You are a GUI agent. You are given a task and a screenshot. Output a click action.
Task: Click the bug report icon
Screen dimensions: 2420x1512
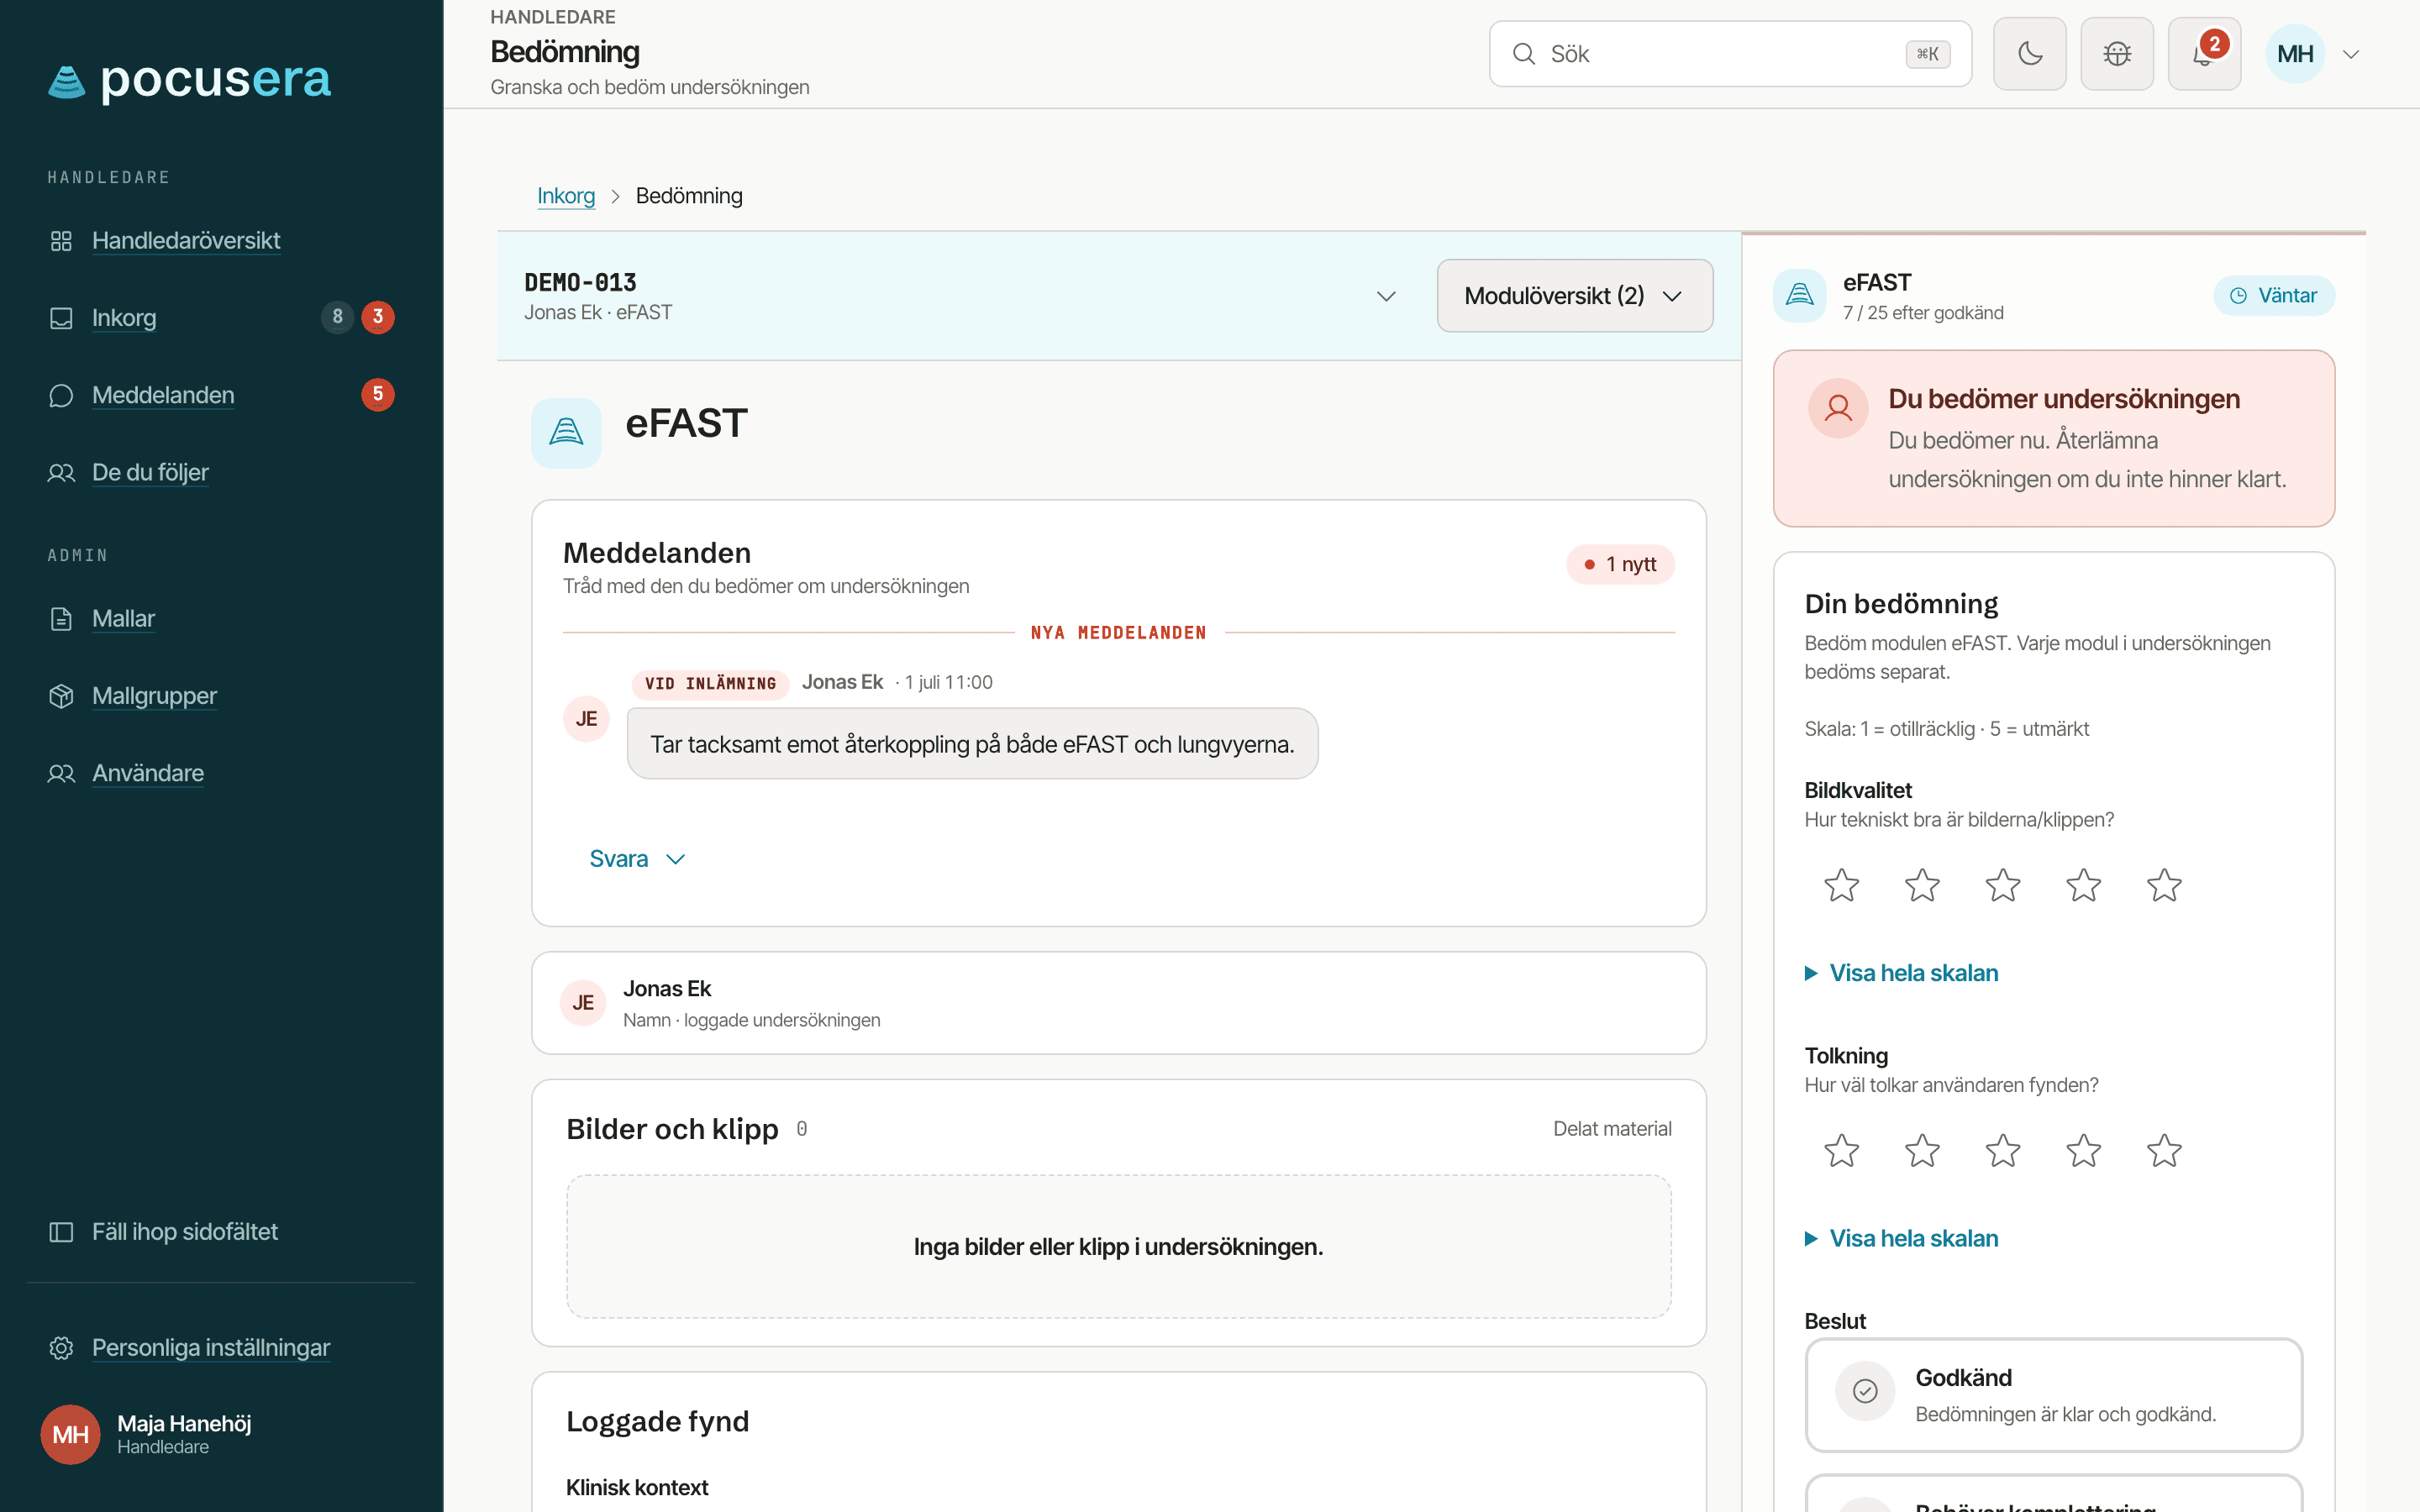click(x=2117, y=54)
